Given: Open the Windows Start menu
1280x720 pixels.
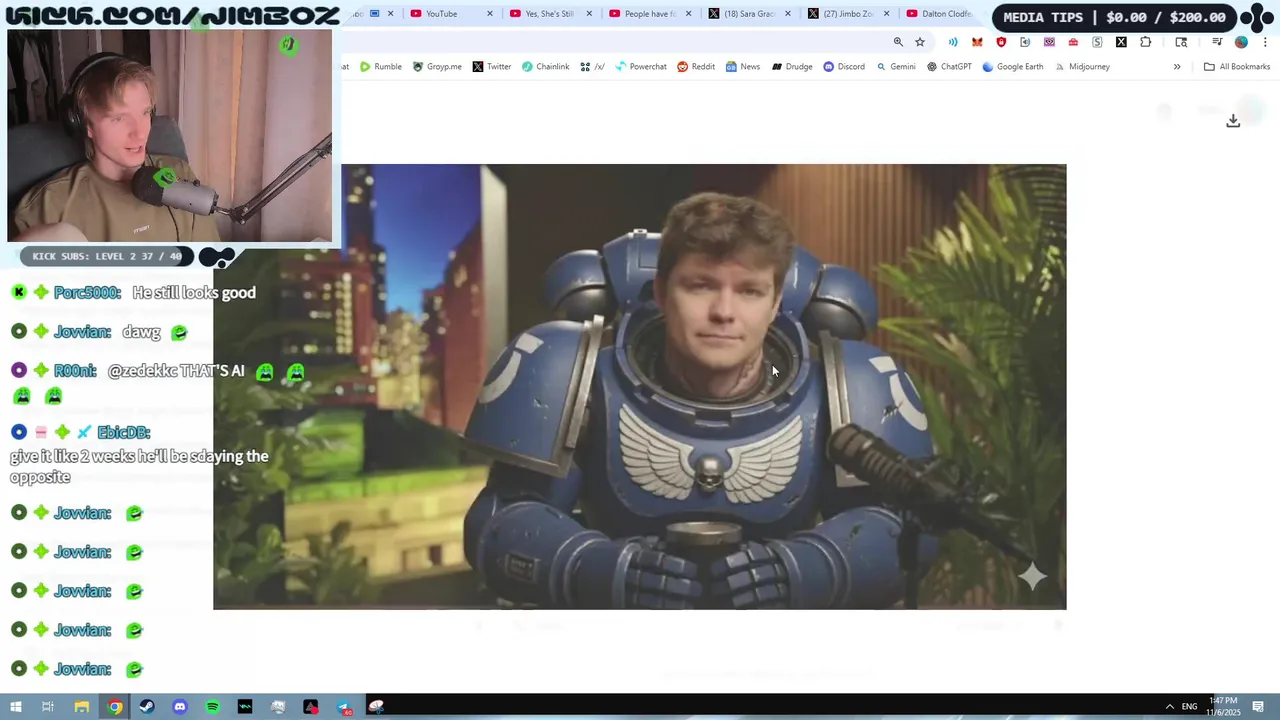Looking at the screenshot, I should point(16,707).
